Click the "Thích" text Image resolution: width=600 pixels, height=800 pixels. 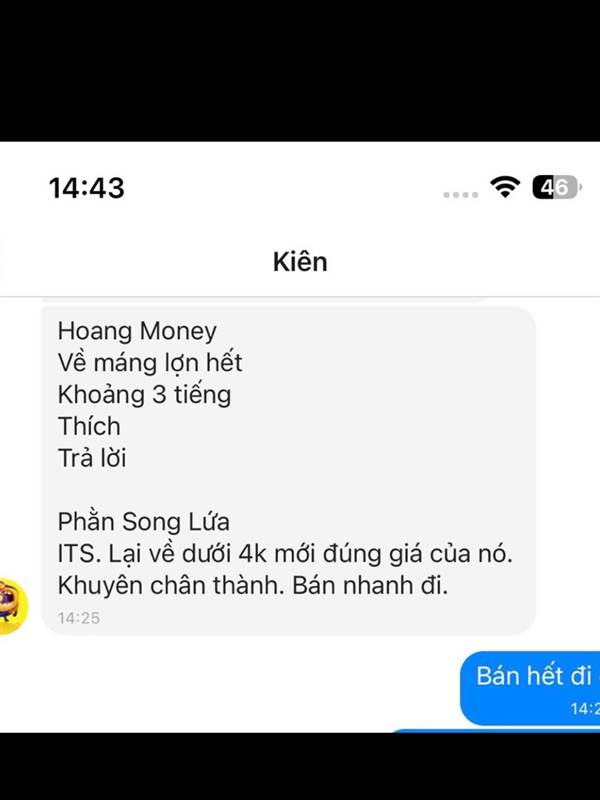(x=89, y=426)
